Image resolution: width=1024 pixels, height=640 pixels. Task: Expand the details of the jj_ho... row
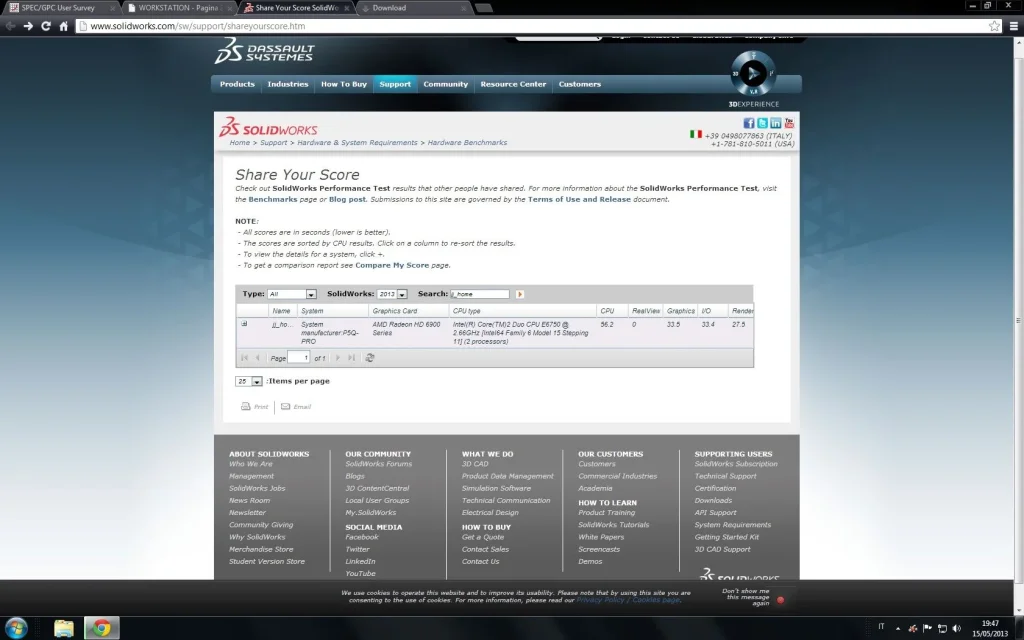click(x=244, y=324)
